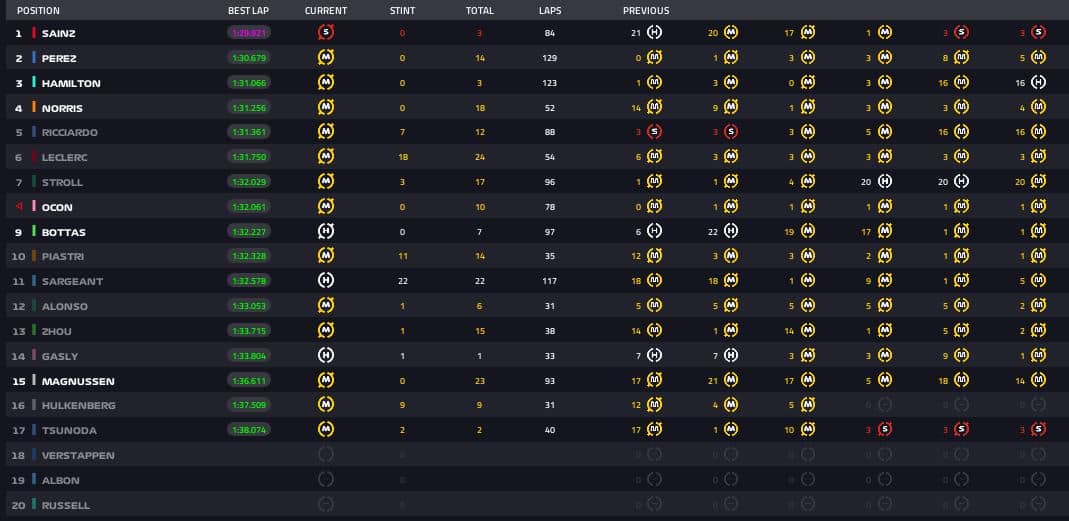Click Russell's empty current tyre icon
Screen dimensions: 1069x521
326,504
